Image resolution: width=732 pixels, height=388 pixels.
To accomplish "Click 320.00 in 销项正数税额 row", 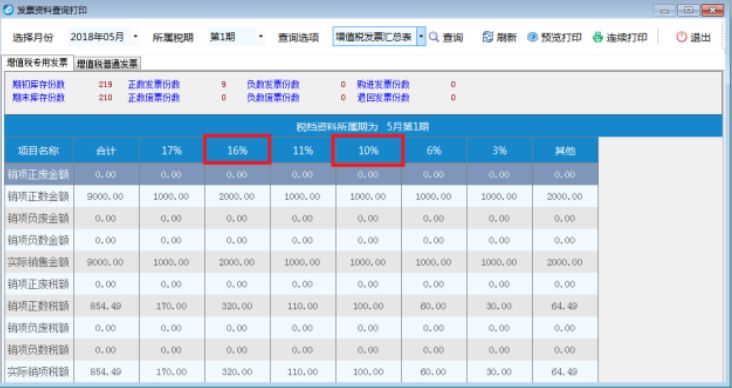I will tap(237, 306).
